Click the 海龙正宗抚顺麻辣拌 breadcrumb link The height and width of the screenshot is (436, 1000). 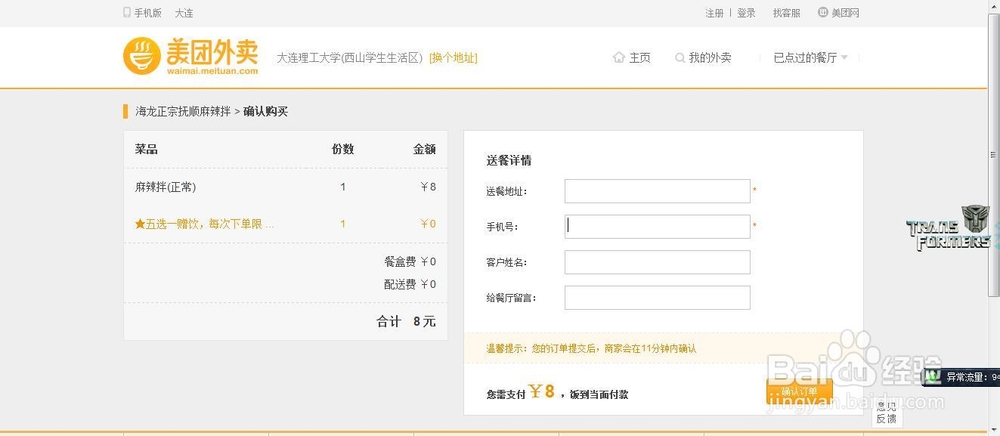(x=183, y=111)
